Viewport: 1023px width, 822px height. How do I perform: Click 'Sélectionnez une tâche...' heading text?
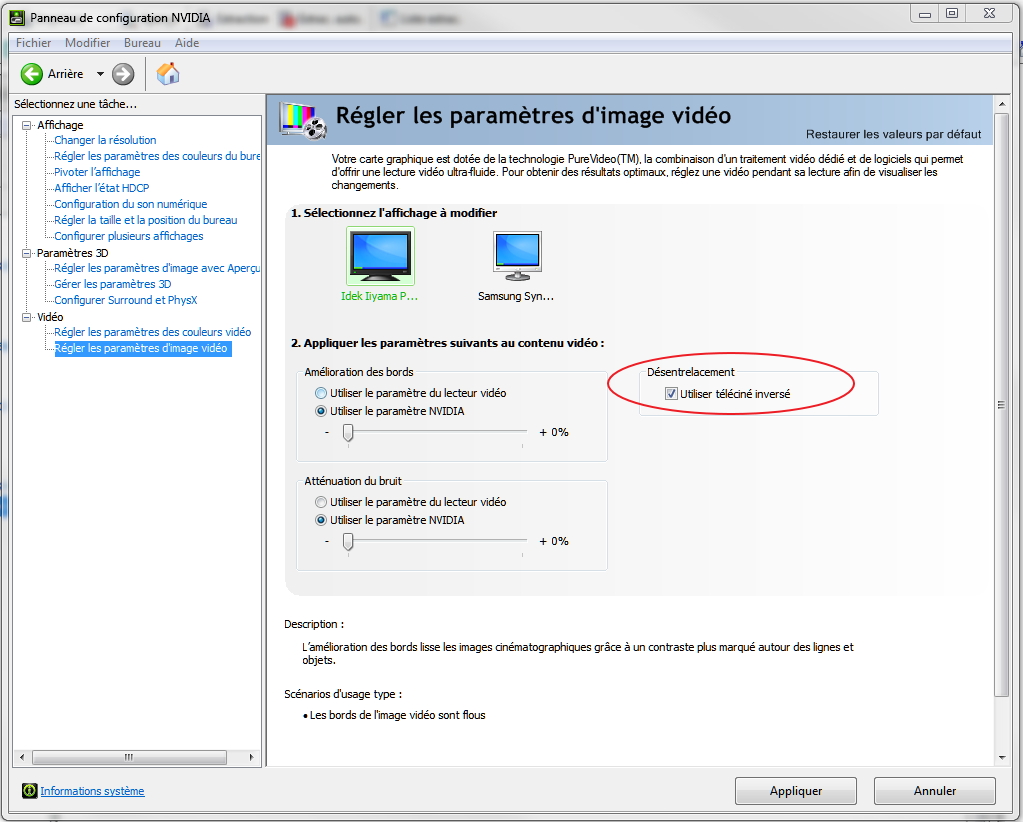coord(75,104)
